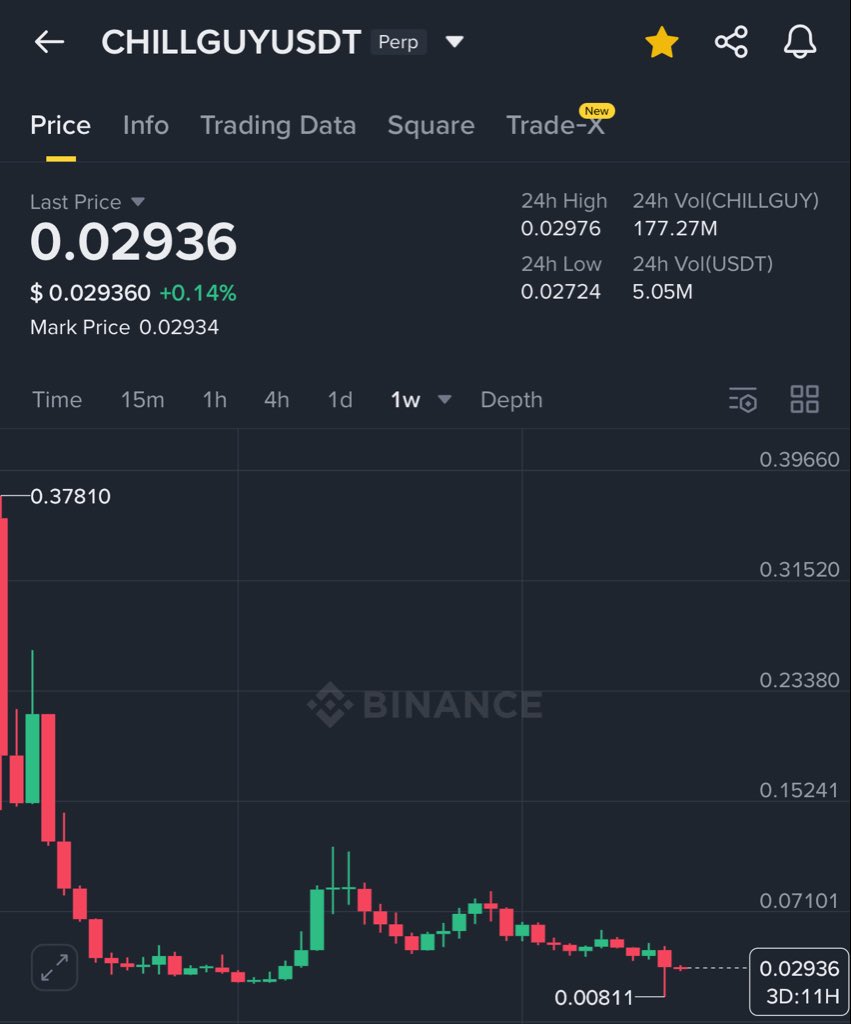Screen dimensions: 851x1024
Task: Tap the 24h High value 0.02976
Action: (560, 229)
